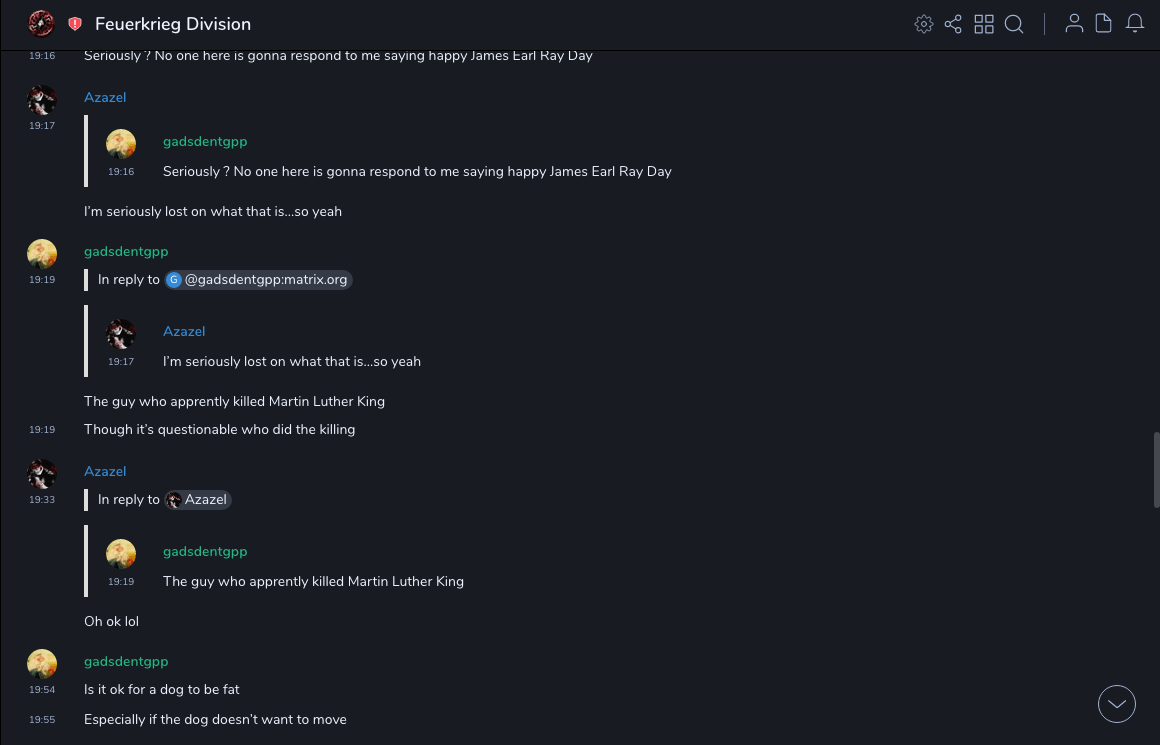1160x745 pixels.
Task: Click the Feuerkrieg Division room title
Action: coord(173,24)
